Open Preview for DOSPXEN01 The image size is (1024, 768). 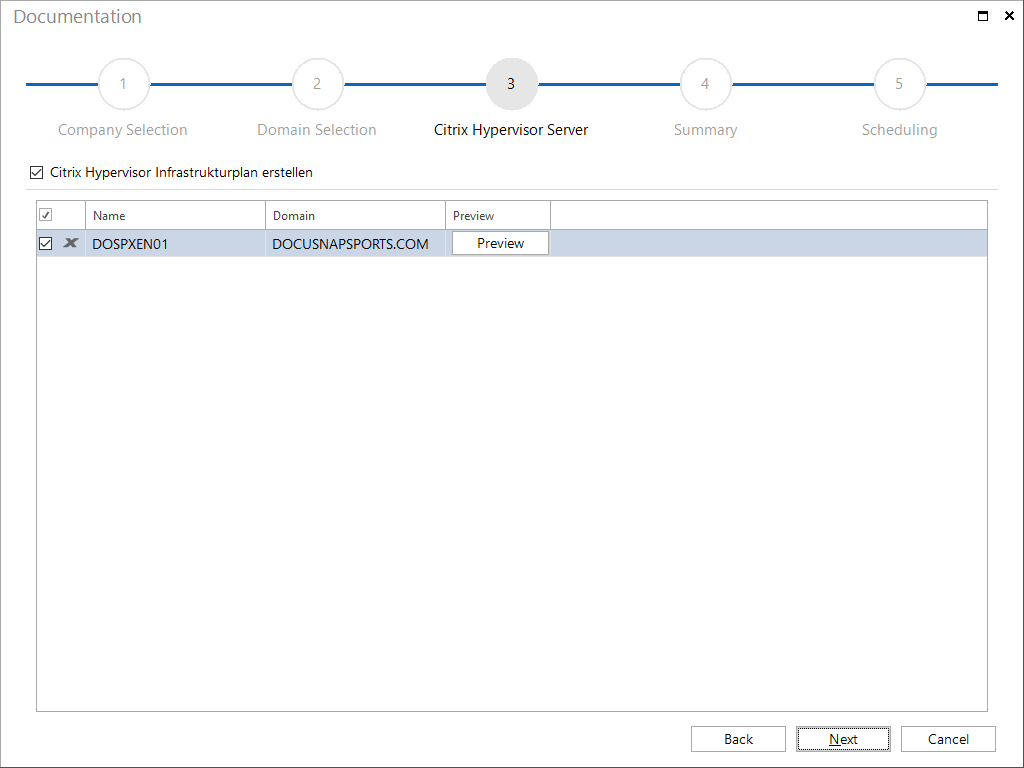(500, 243)
